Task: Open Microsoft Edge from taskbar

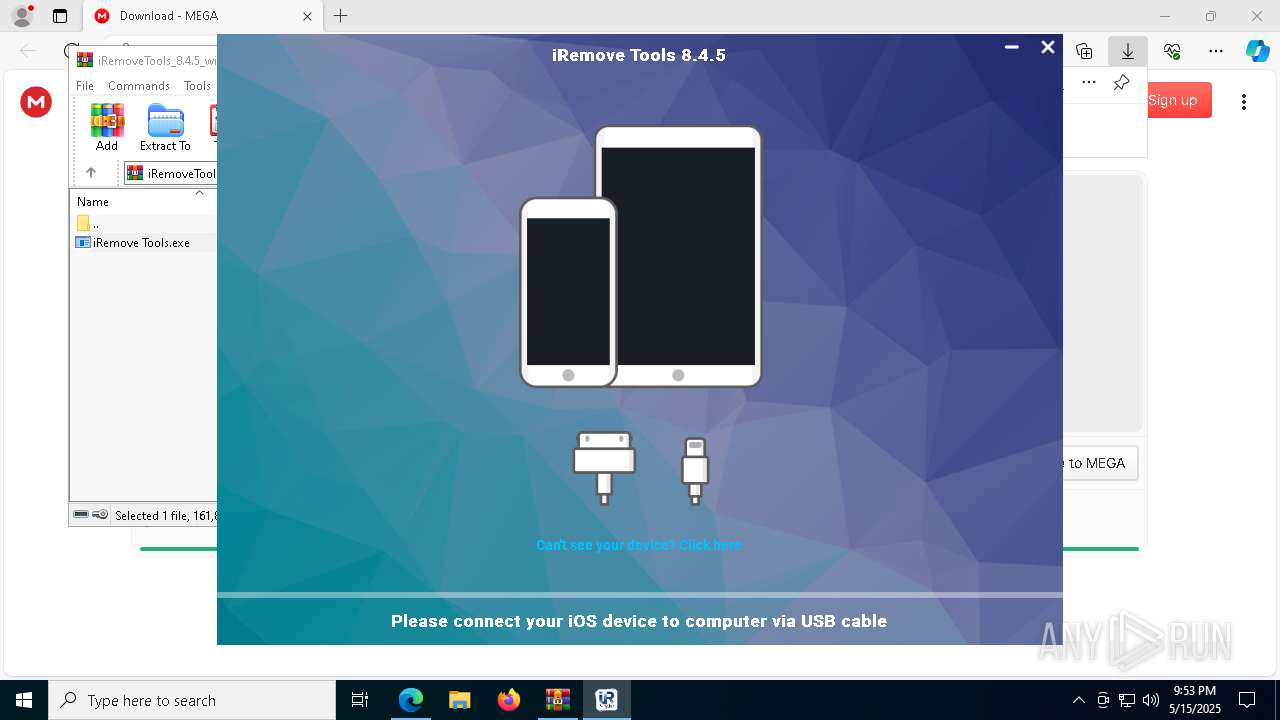Action: pos(411,700)
